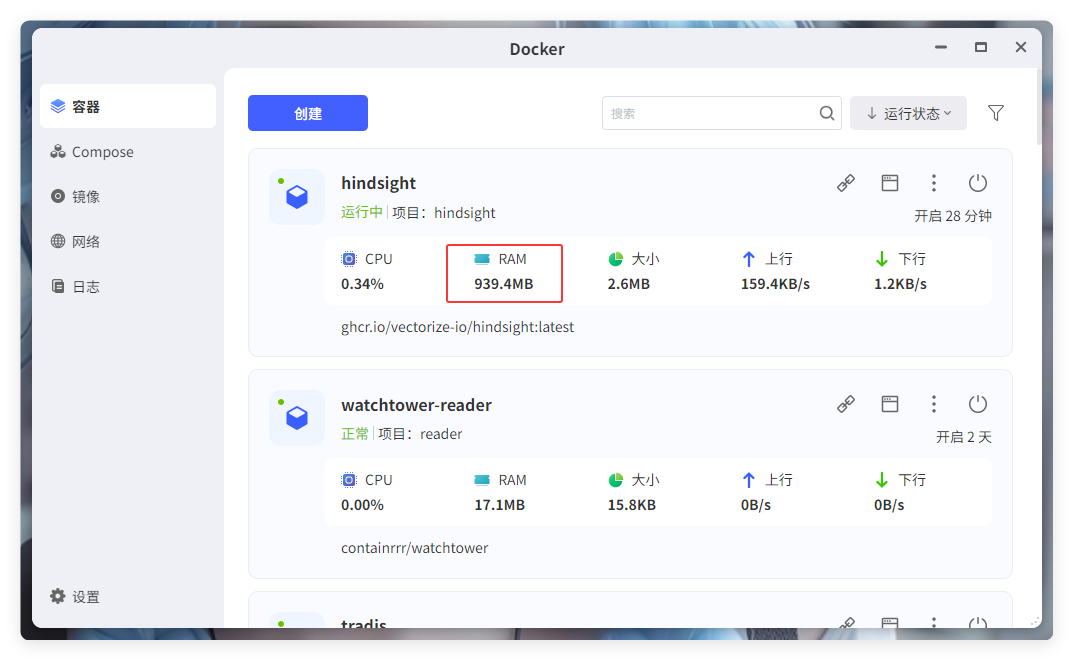1073x660 pixels.
Task: Click the link icon for watchtower-reader
Action: [x=846, y=404]
